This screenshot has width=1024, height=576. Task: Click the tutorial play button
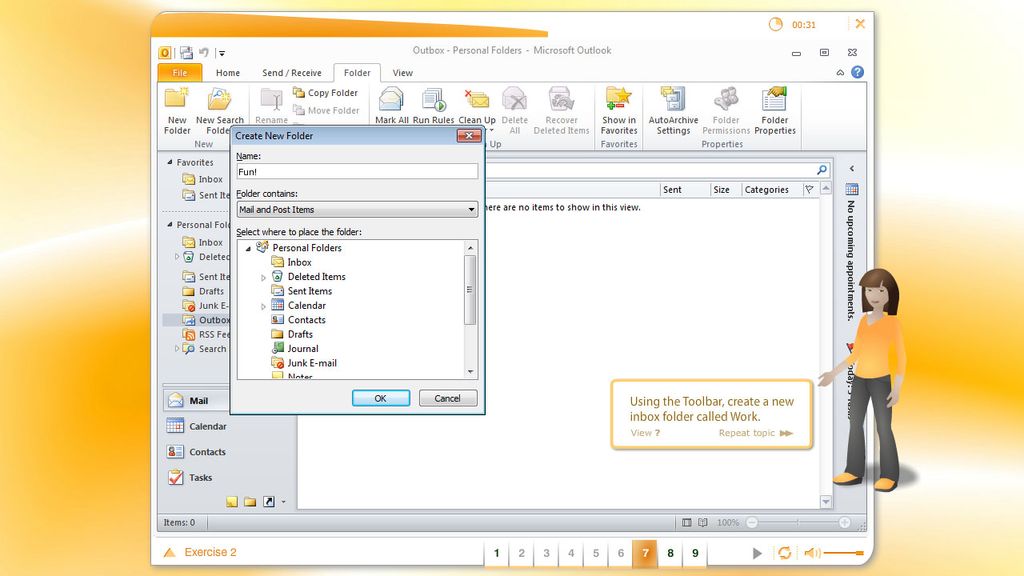click(757, 553)
